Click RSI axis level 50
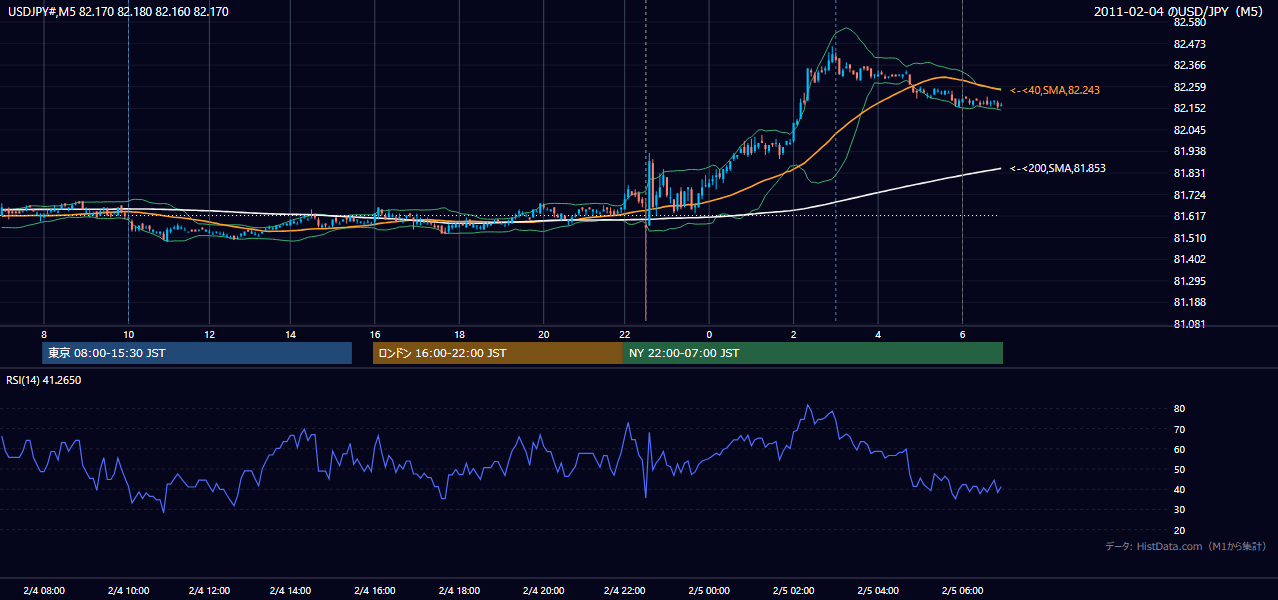 [1179, 469]
